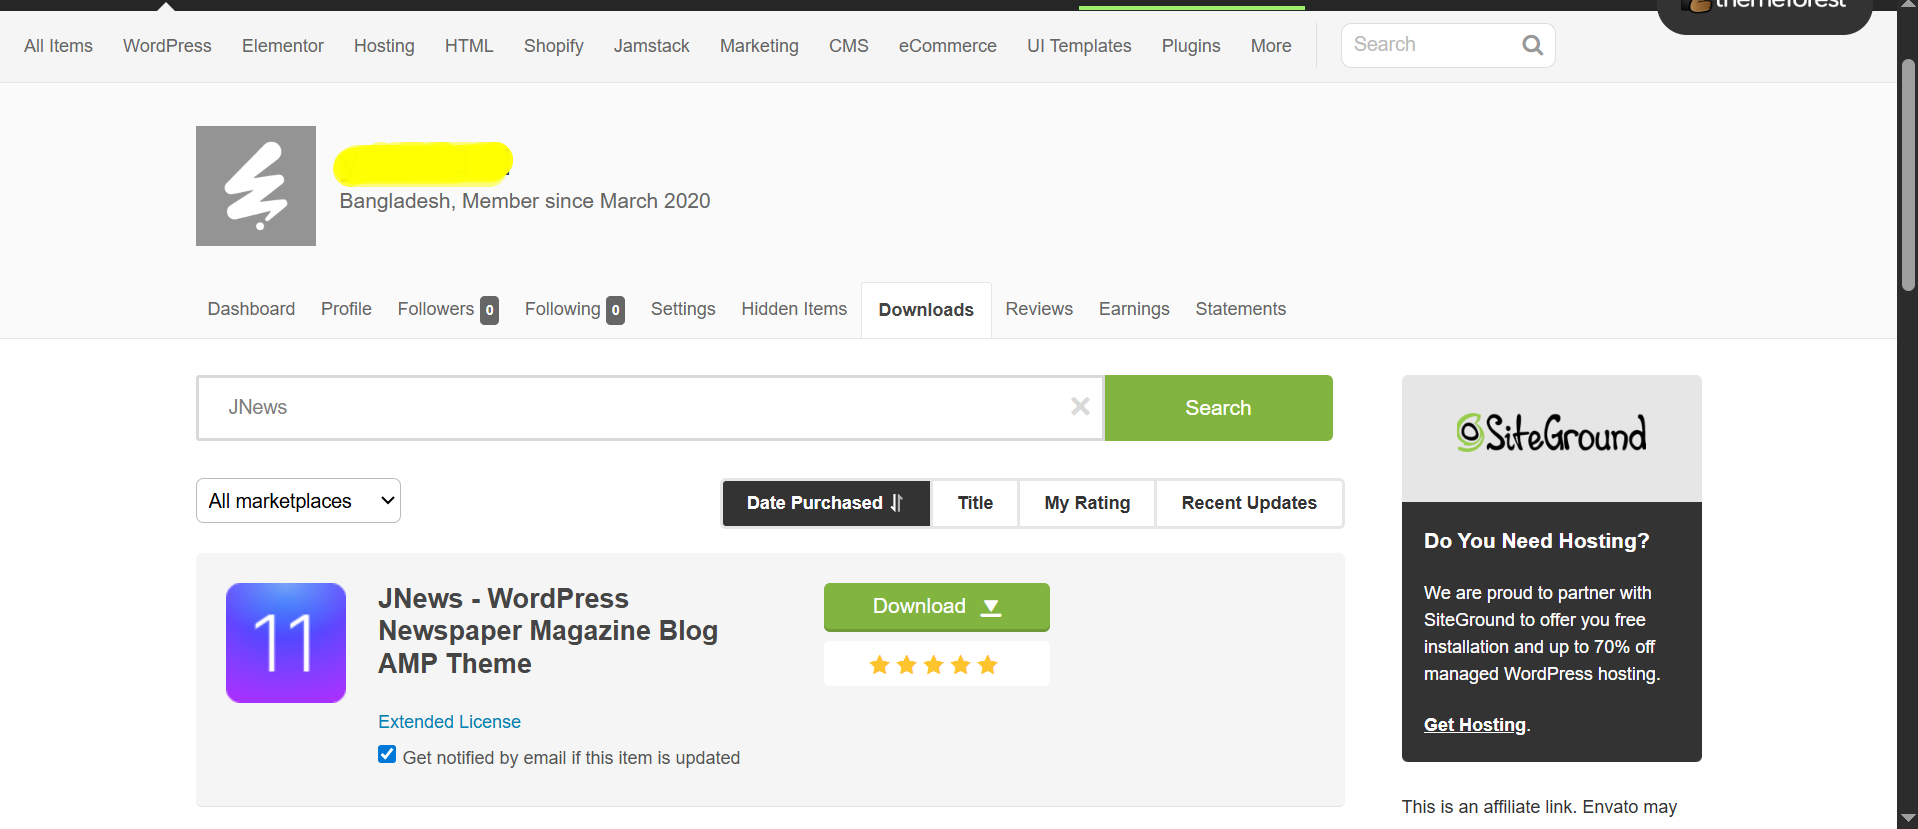Rate JNews with the third star
The width and height of the screenshot is (1918, 829).
[x=934, y=665]
